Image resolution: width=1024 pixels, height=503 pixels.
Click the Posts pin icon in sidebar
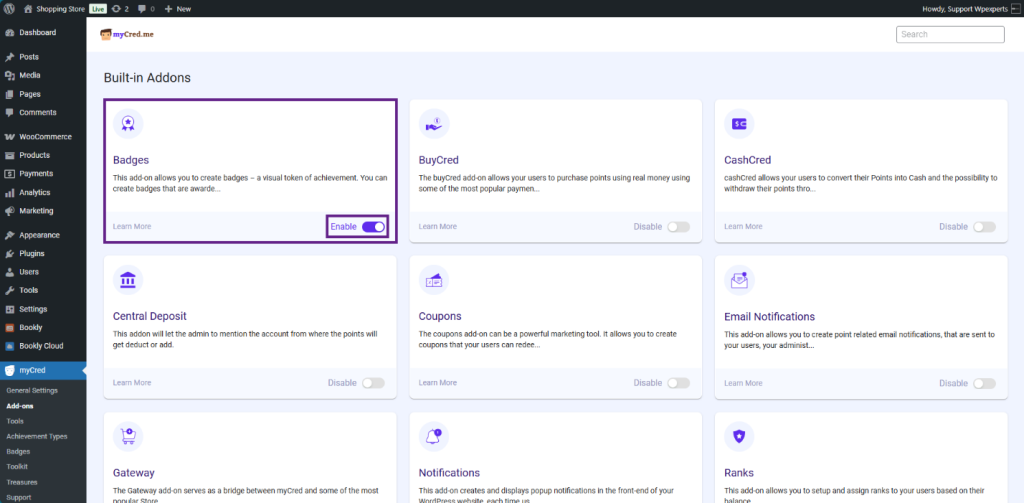(10, 57)
